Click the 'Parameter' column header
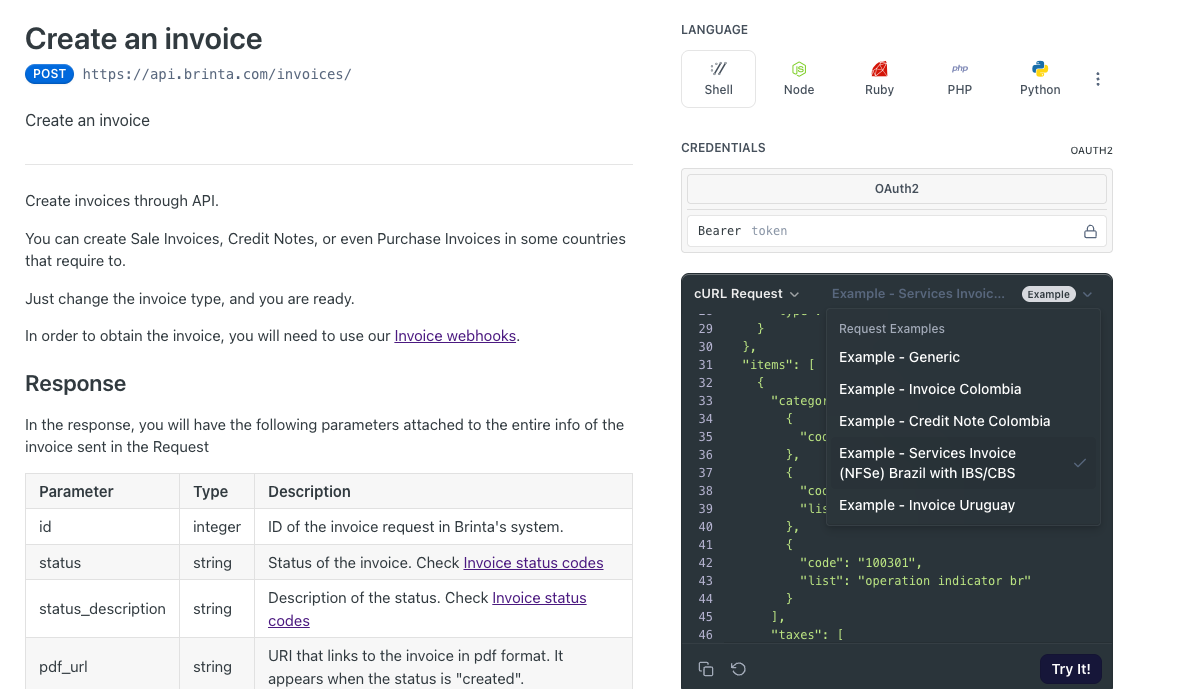Image resolution: width=1180 pixels, height=689 pixels. [102, 491]
